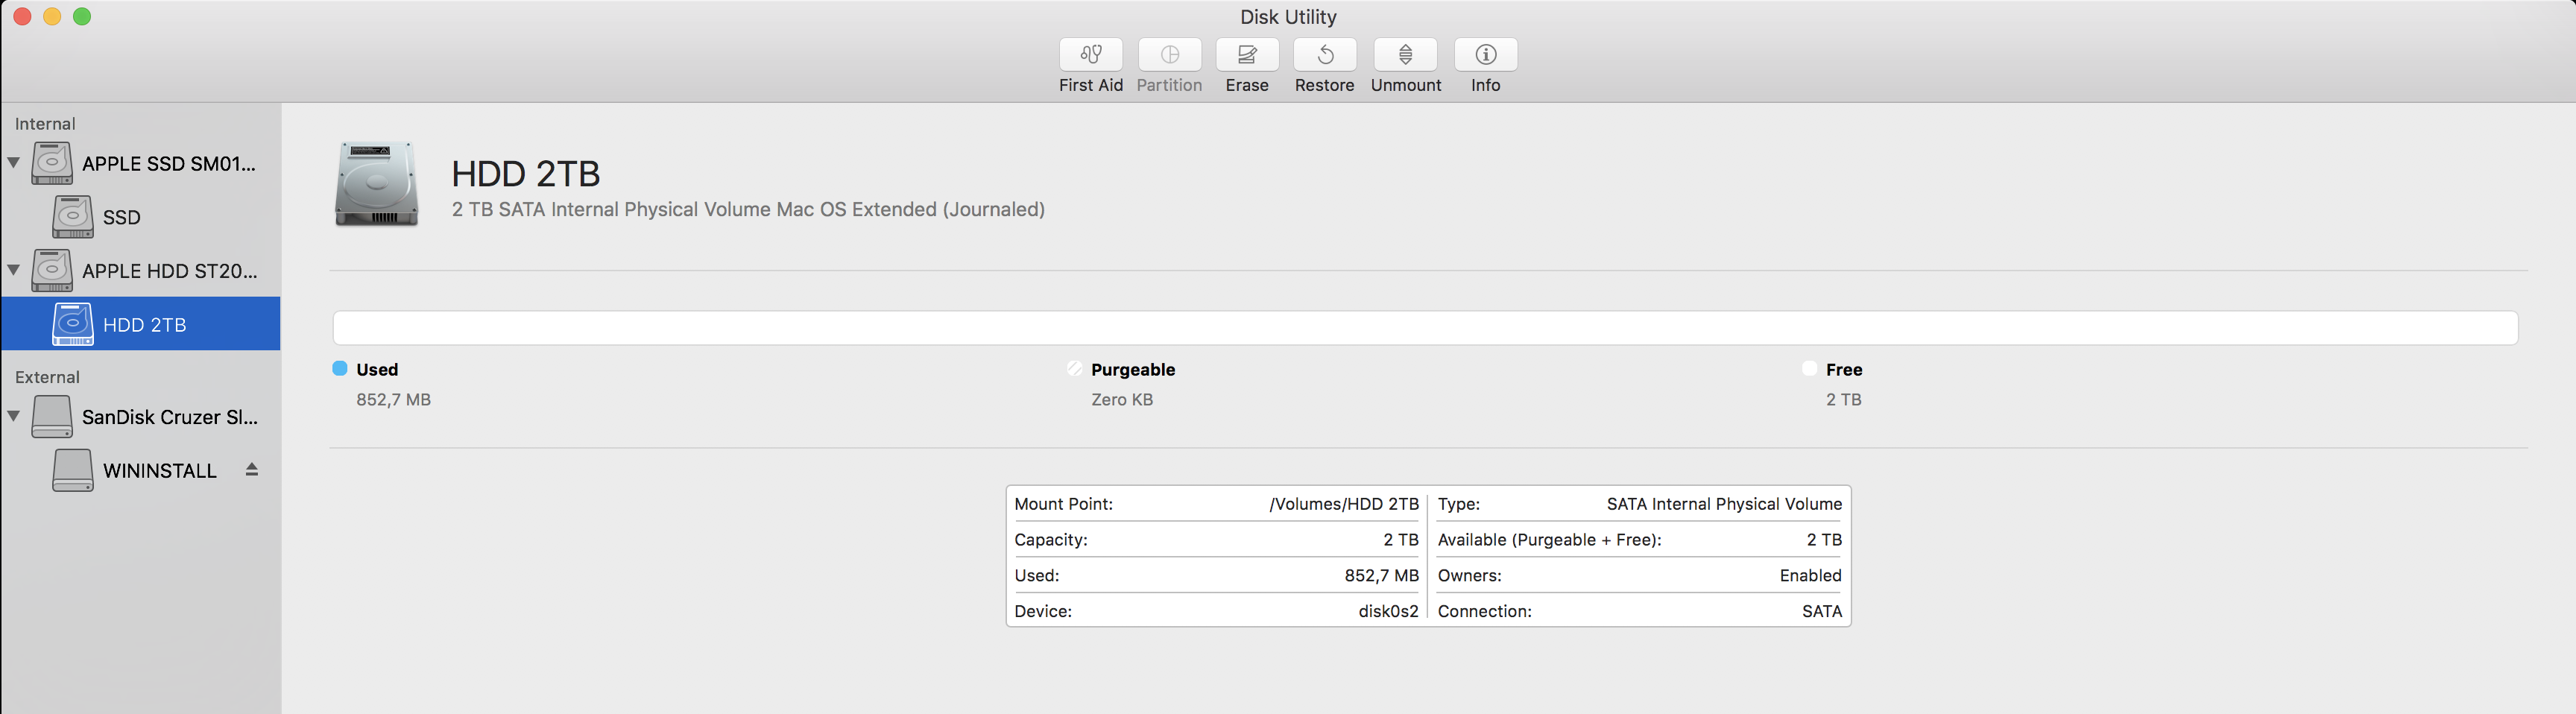Click the Free 2 TB value under legend
2576x714 pixels.
tap(1844, 399)
